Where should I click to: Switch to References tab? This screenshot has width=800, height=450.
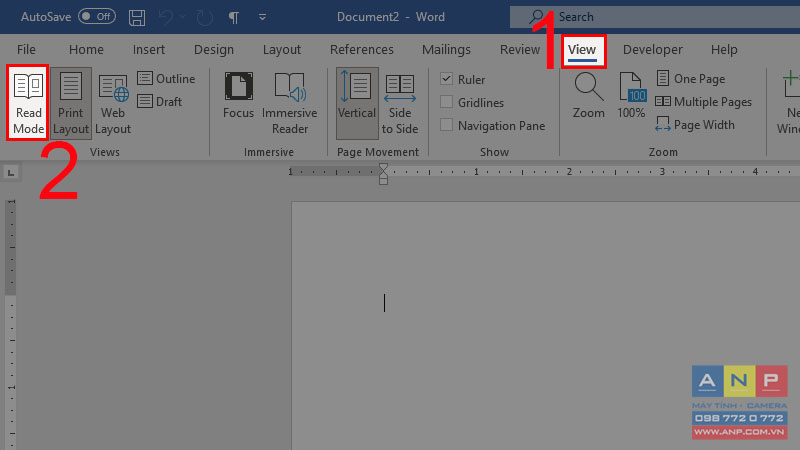coord(362,49)
